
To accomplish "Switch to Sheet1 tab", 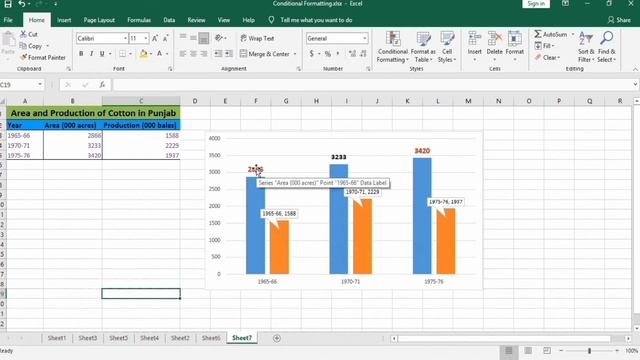I will pyautogui.click(x=56, y=338).
